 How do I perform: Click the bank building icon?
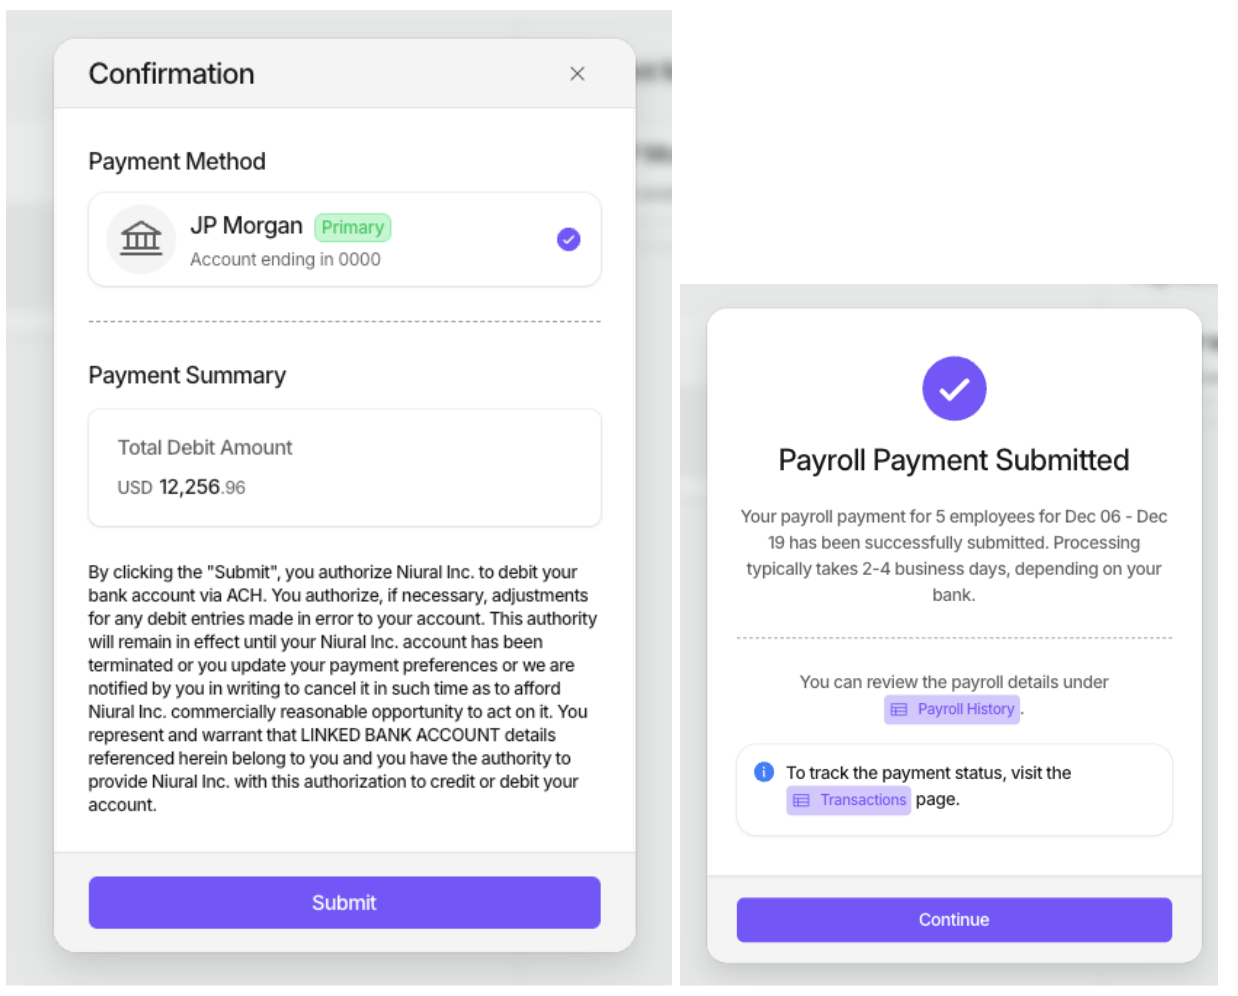[x=141, y=240]
